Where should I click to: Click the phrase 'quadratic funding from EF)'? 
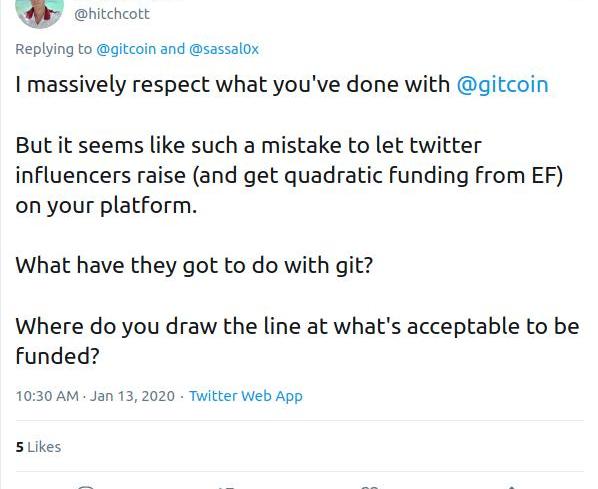(x=423, y=176)
